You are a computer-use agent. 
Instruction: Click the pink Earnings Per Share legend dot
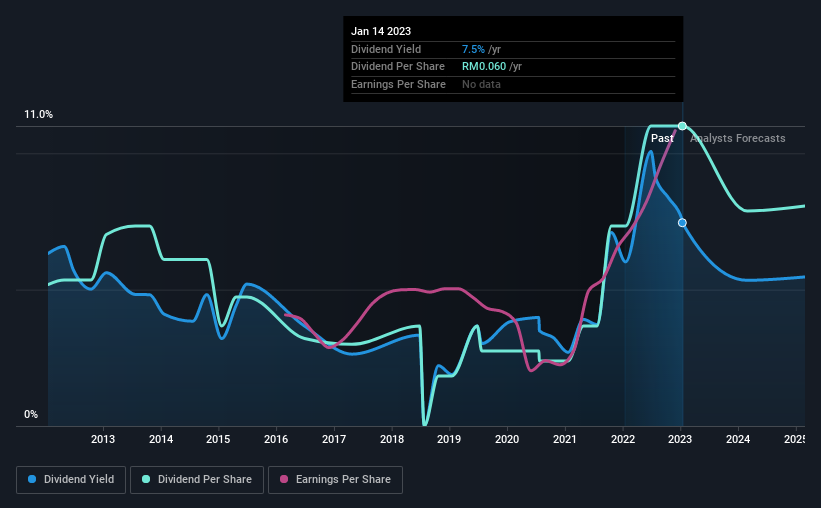pyautogui.click(x=284, y=479)
